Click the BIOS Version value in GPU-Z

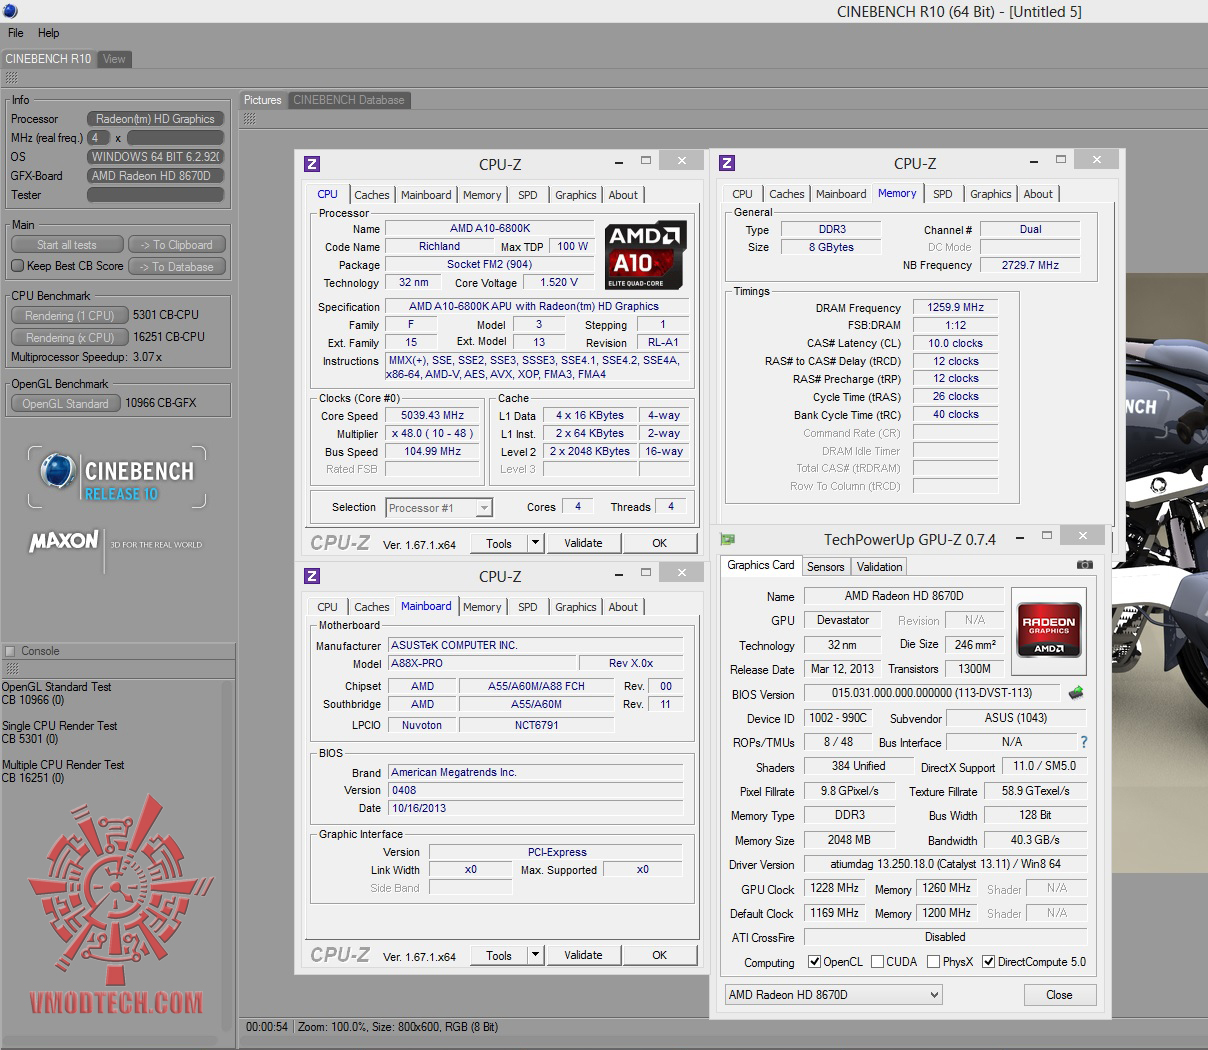click(931, 693)
